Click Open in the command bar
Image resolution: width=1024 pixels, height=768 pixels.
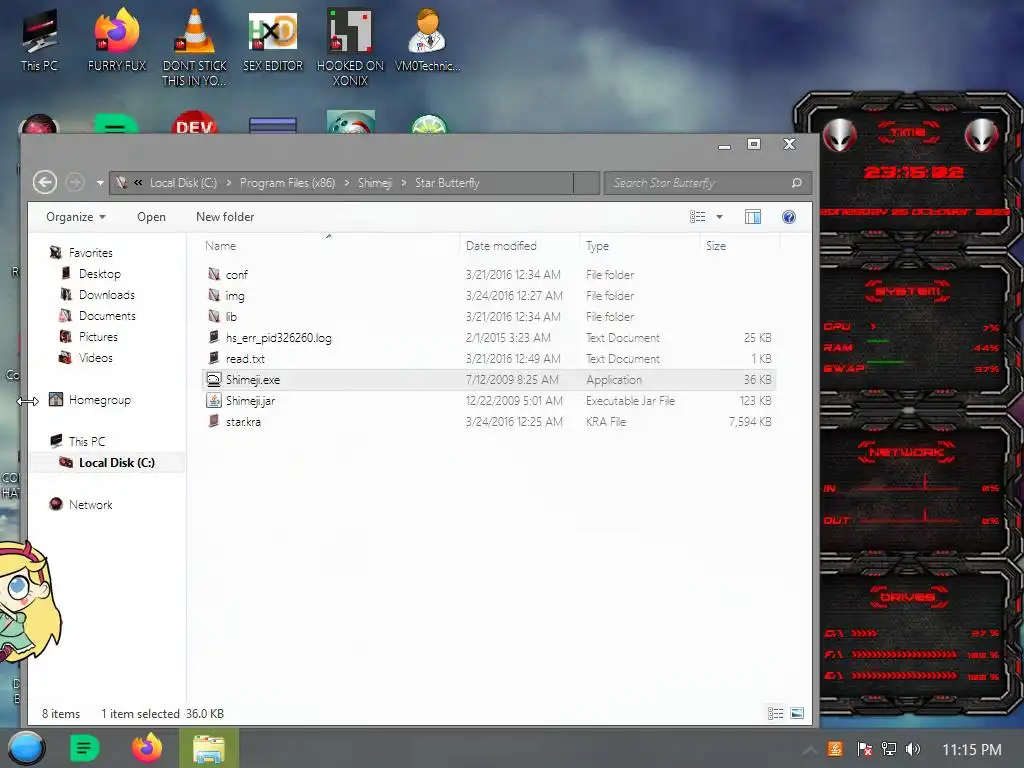coord(151,217)
